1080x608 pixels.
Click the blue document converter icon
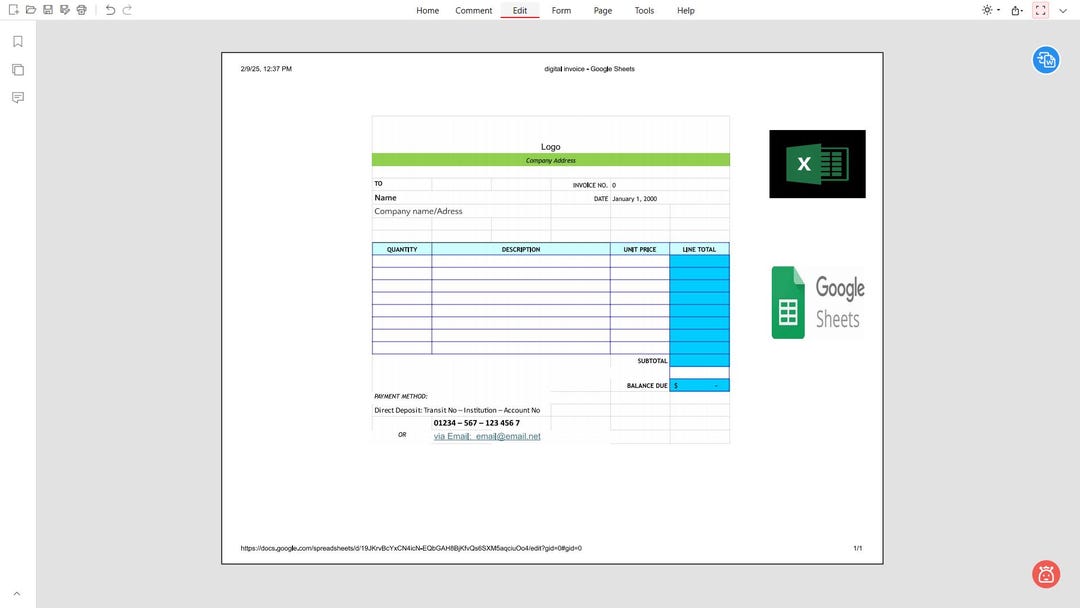click(x=1046, y=60)
